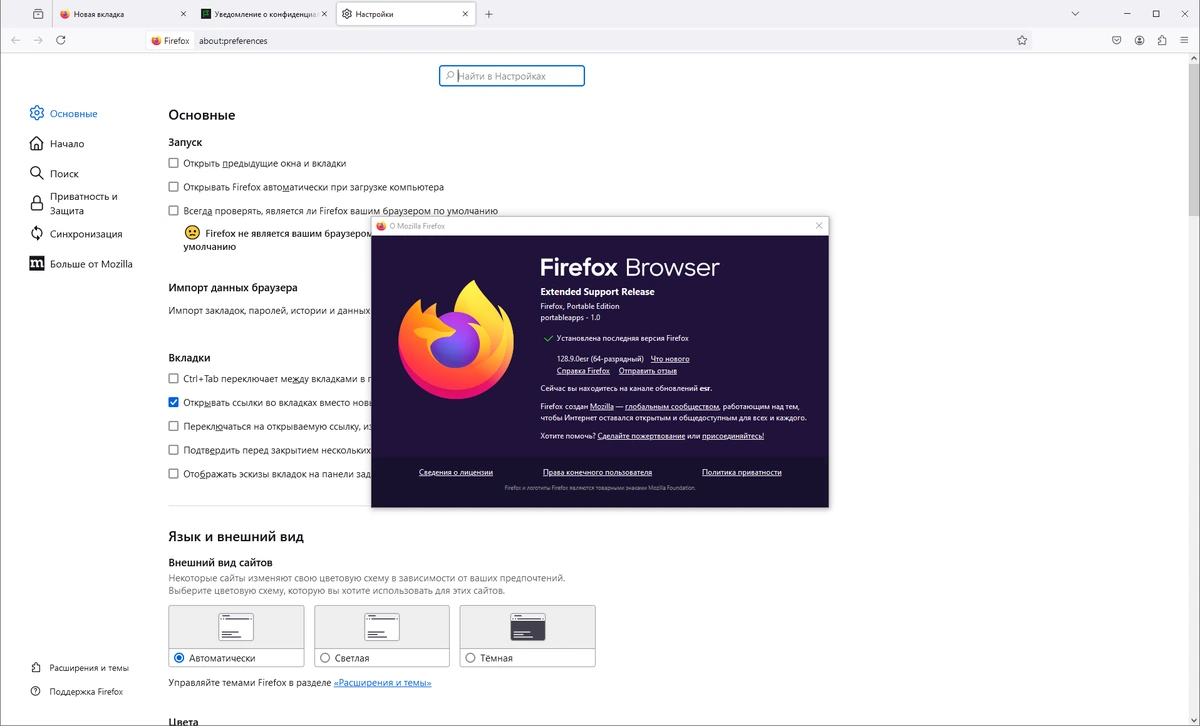
Task: Enable Открыть предыдущие окна и вкладки
Action: [174, 163]
